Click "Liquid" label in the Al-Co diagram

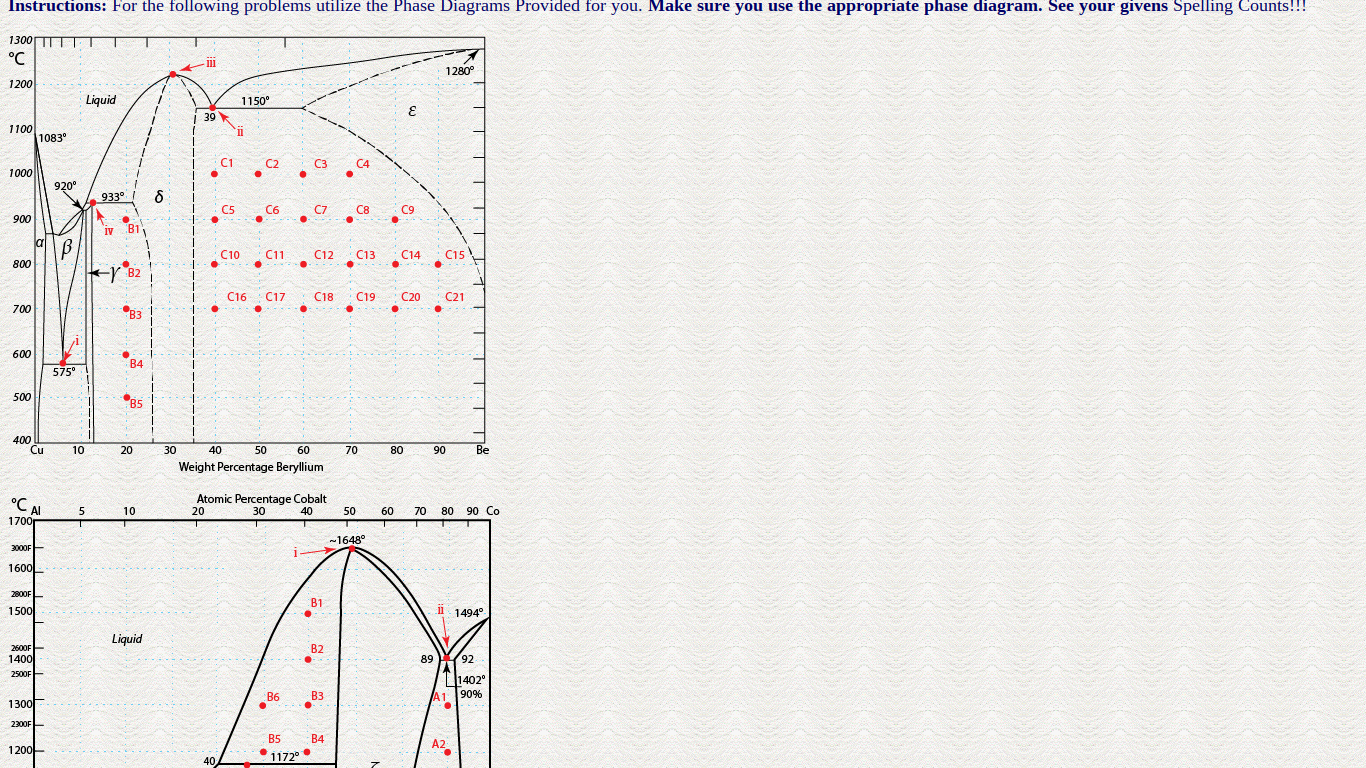point(127,639)
